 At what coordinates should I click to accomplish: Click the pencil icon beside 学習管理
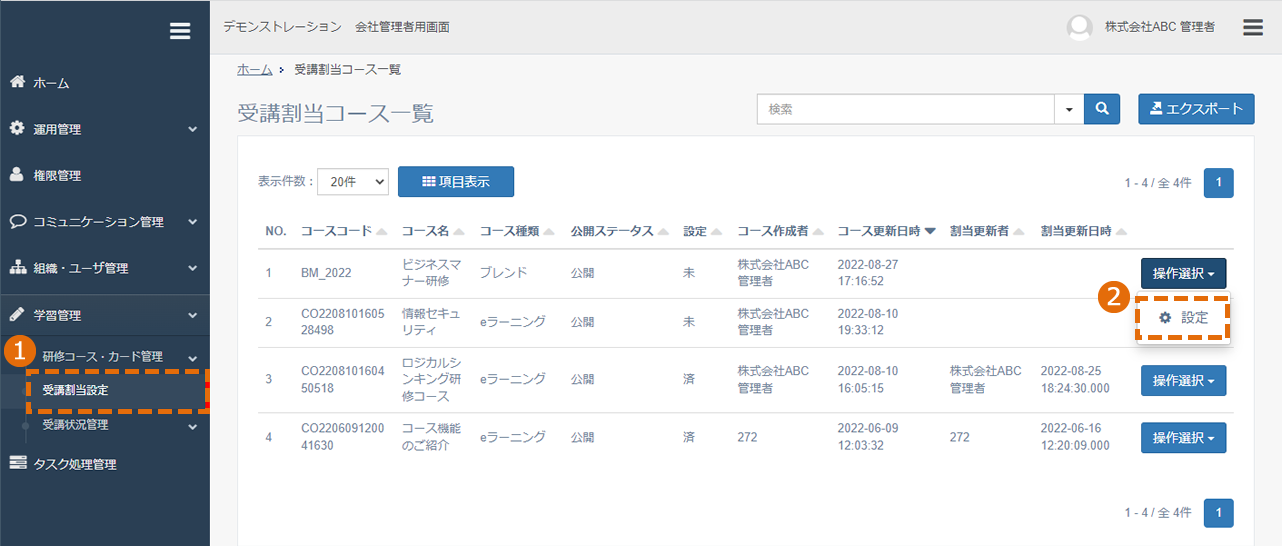coord(17,314)
